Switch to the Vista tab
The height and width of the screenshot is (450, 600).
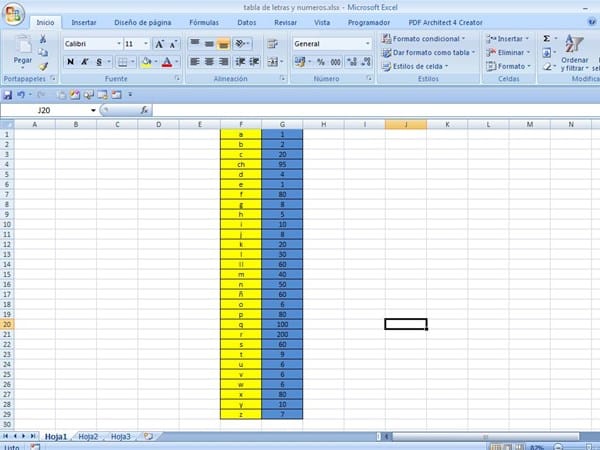pyautogui.click(x=322, y=23)
